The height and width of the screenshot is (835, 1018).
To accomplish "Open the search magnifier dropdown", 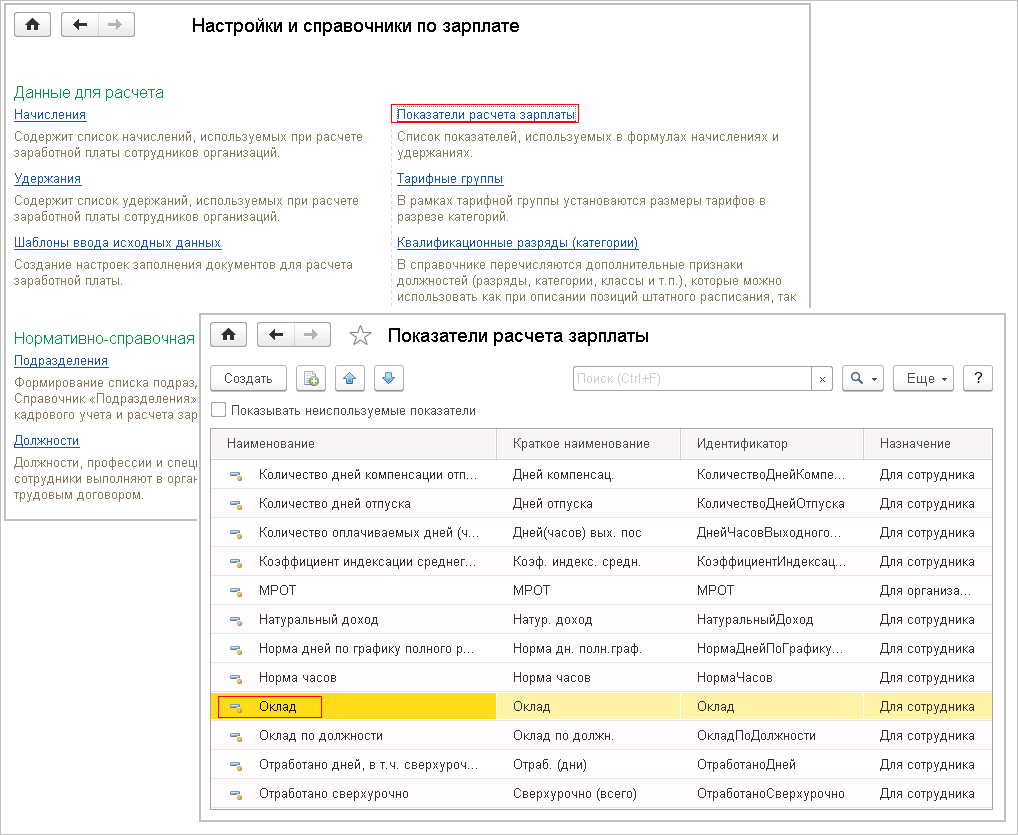I will (x=863, y=379).
